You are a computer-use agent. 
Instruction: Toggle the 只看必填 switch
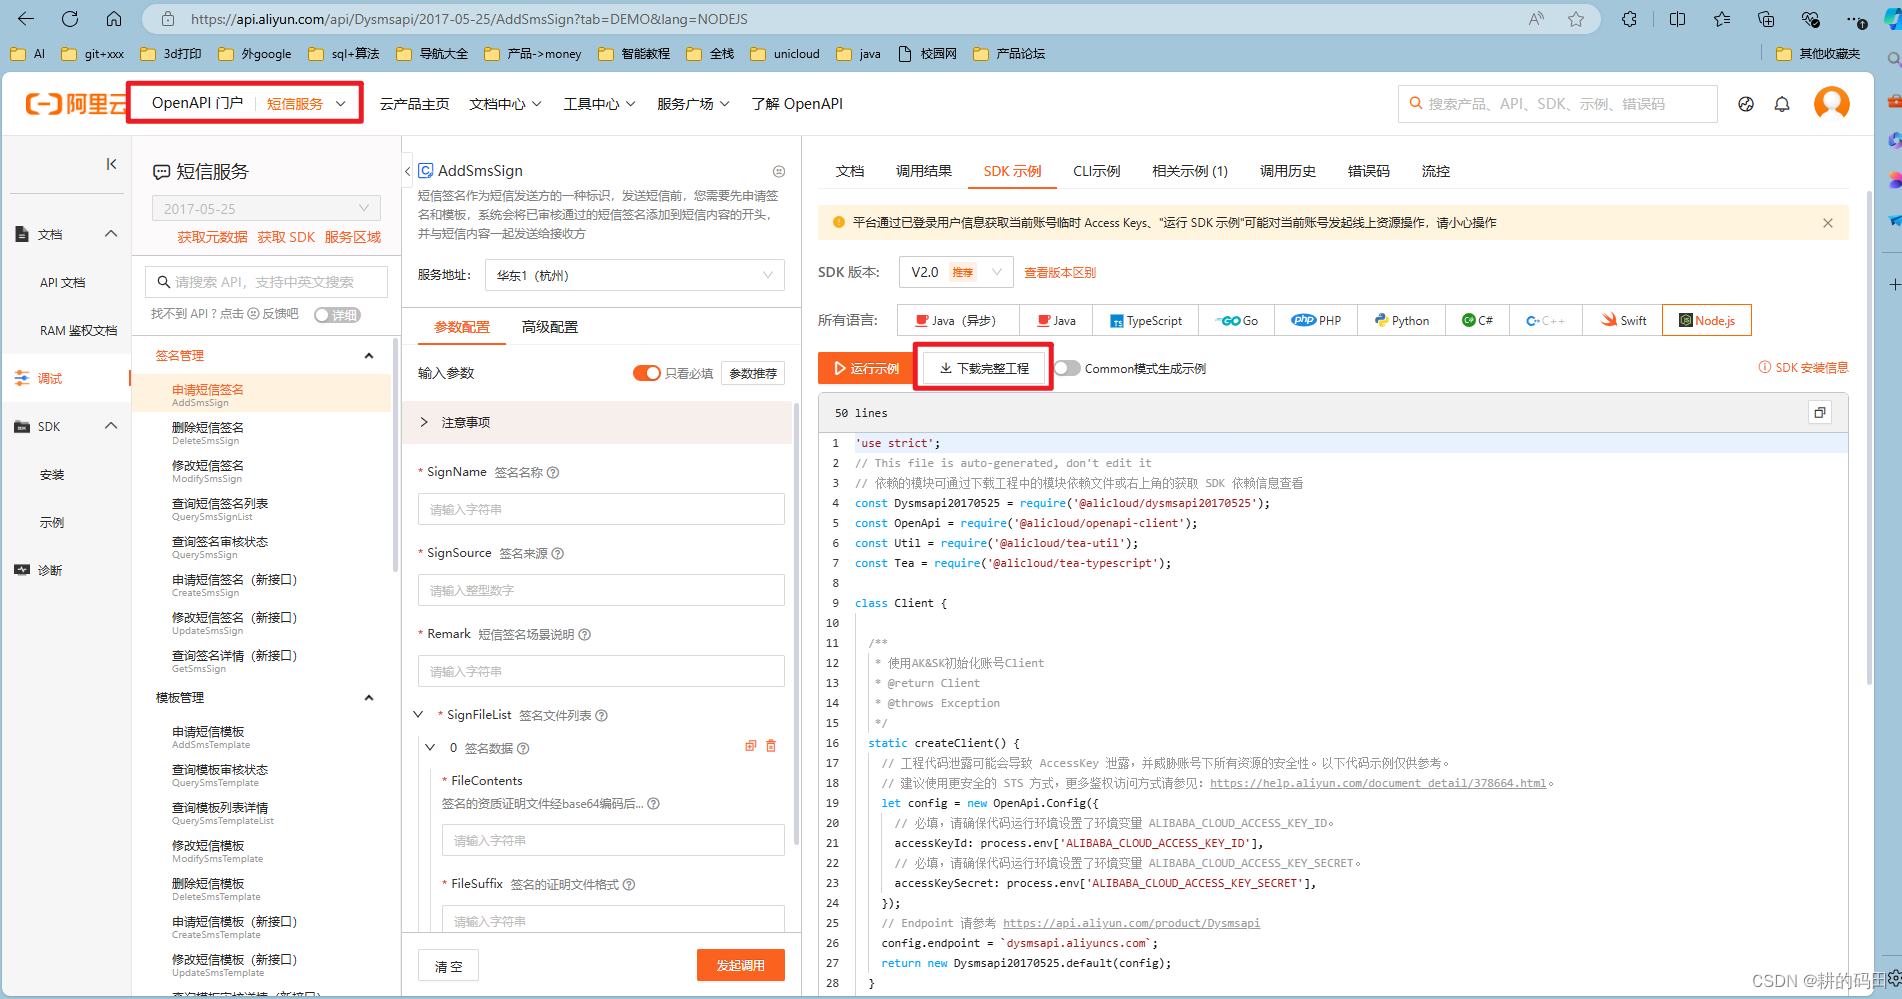[646, 372]
